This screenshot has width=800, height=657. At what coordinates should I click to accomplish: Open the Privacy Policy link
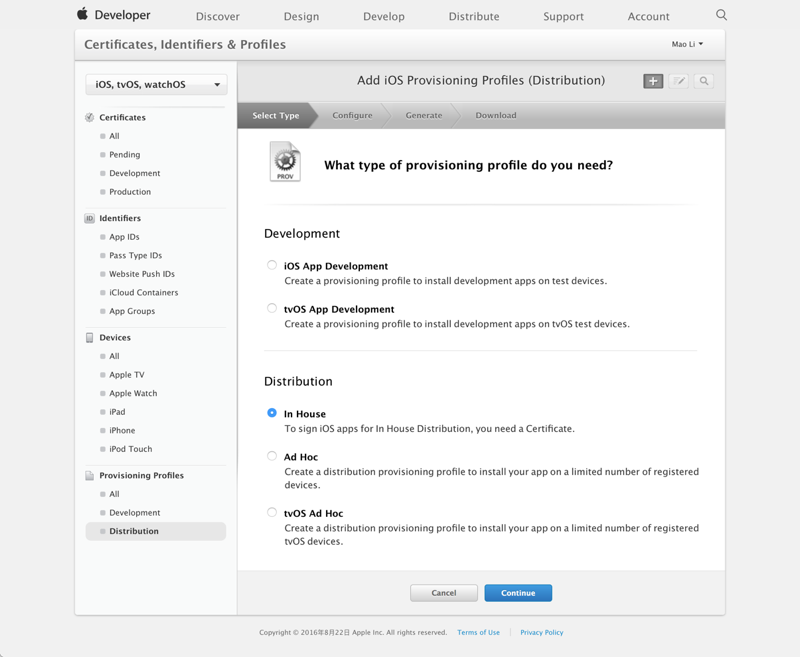click(542, 633)
